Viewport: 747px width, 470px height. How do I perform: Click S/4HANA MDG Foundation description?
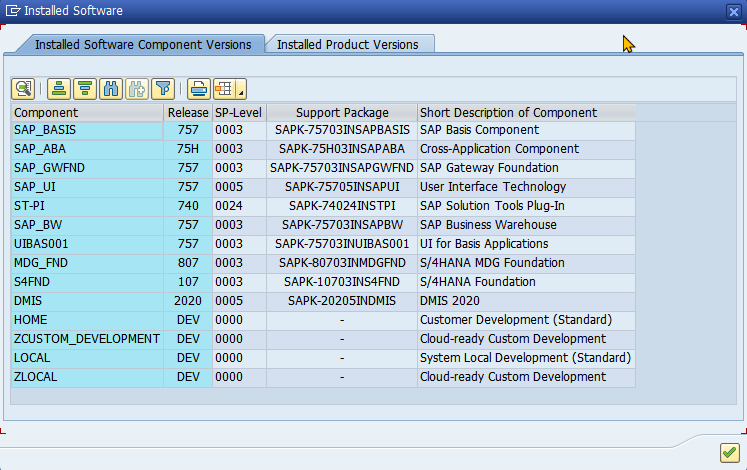(526, 264)
